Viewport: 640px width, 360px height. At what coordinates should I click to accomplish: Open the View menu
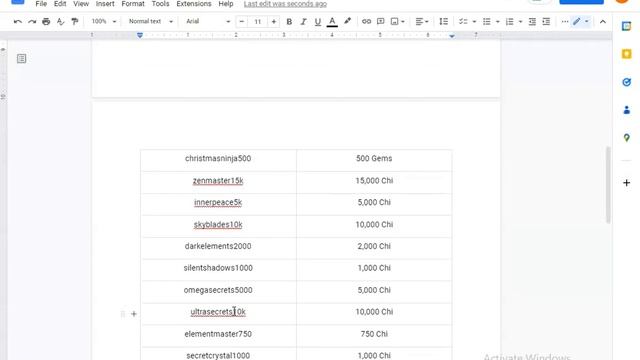[x=81, y=4]
